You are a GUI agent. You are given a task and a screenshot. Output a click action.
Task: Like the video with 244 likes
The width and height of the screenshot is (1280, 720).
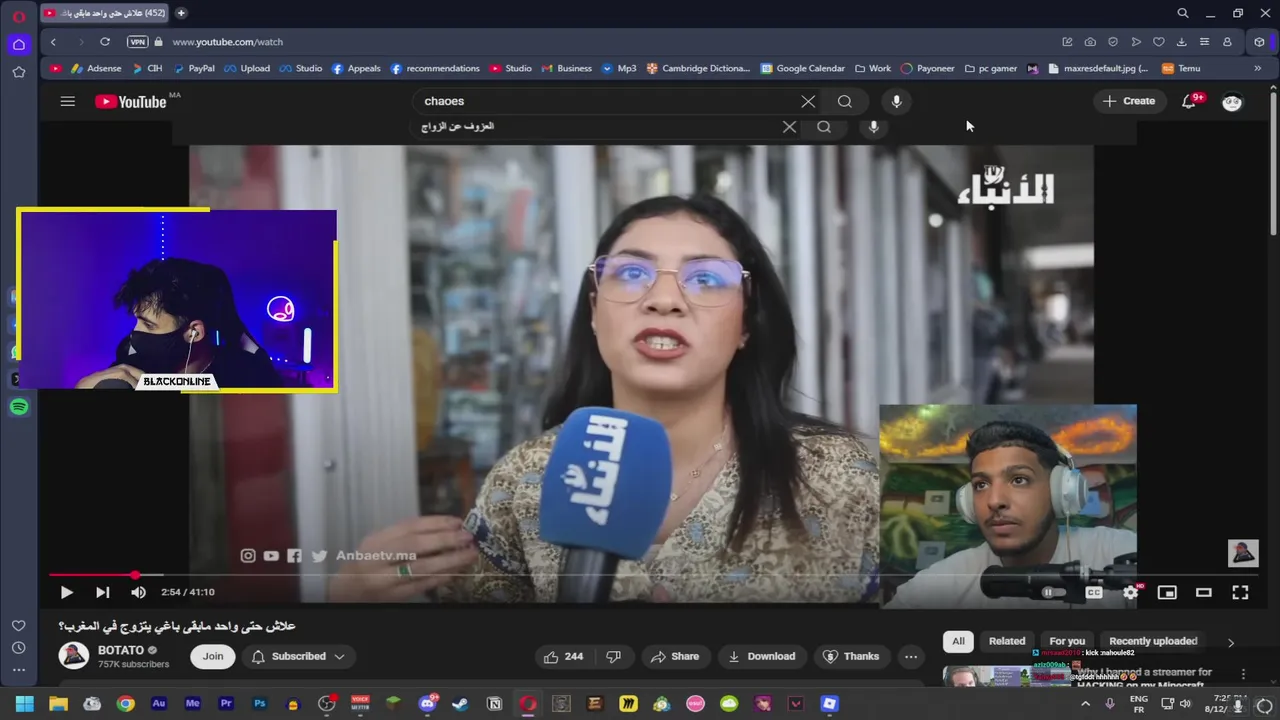pos(563,656)
